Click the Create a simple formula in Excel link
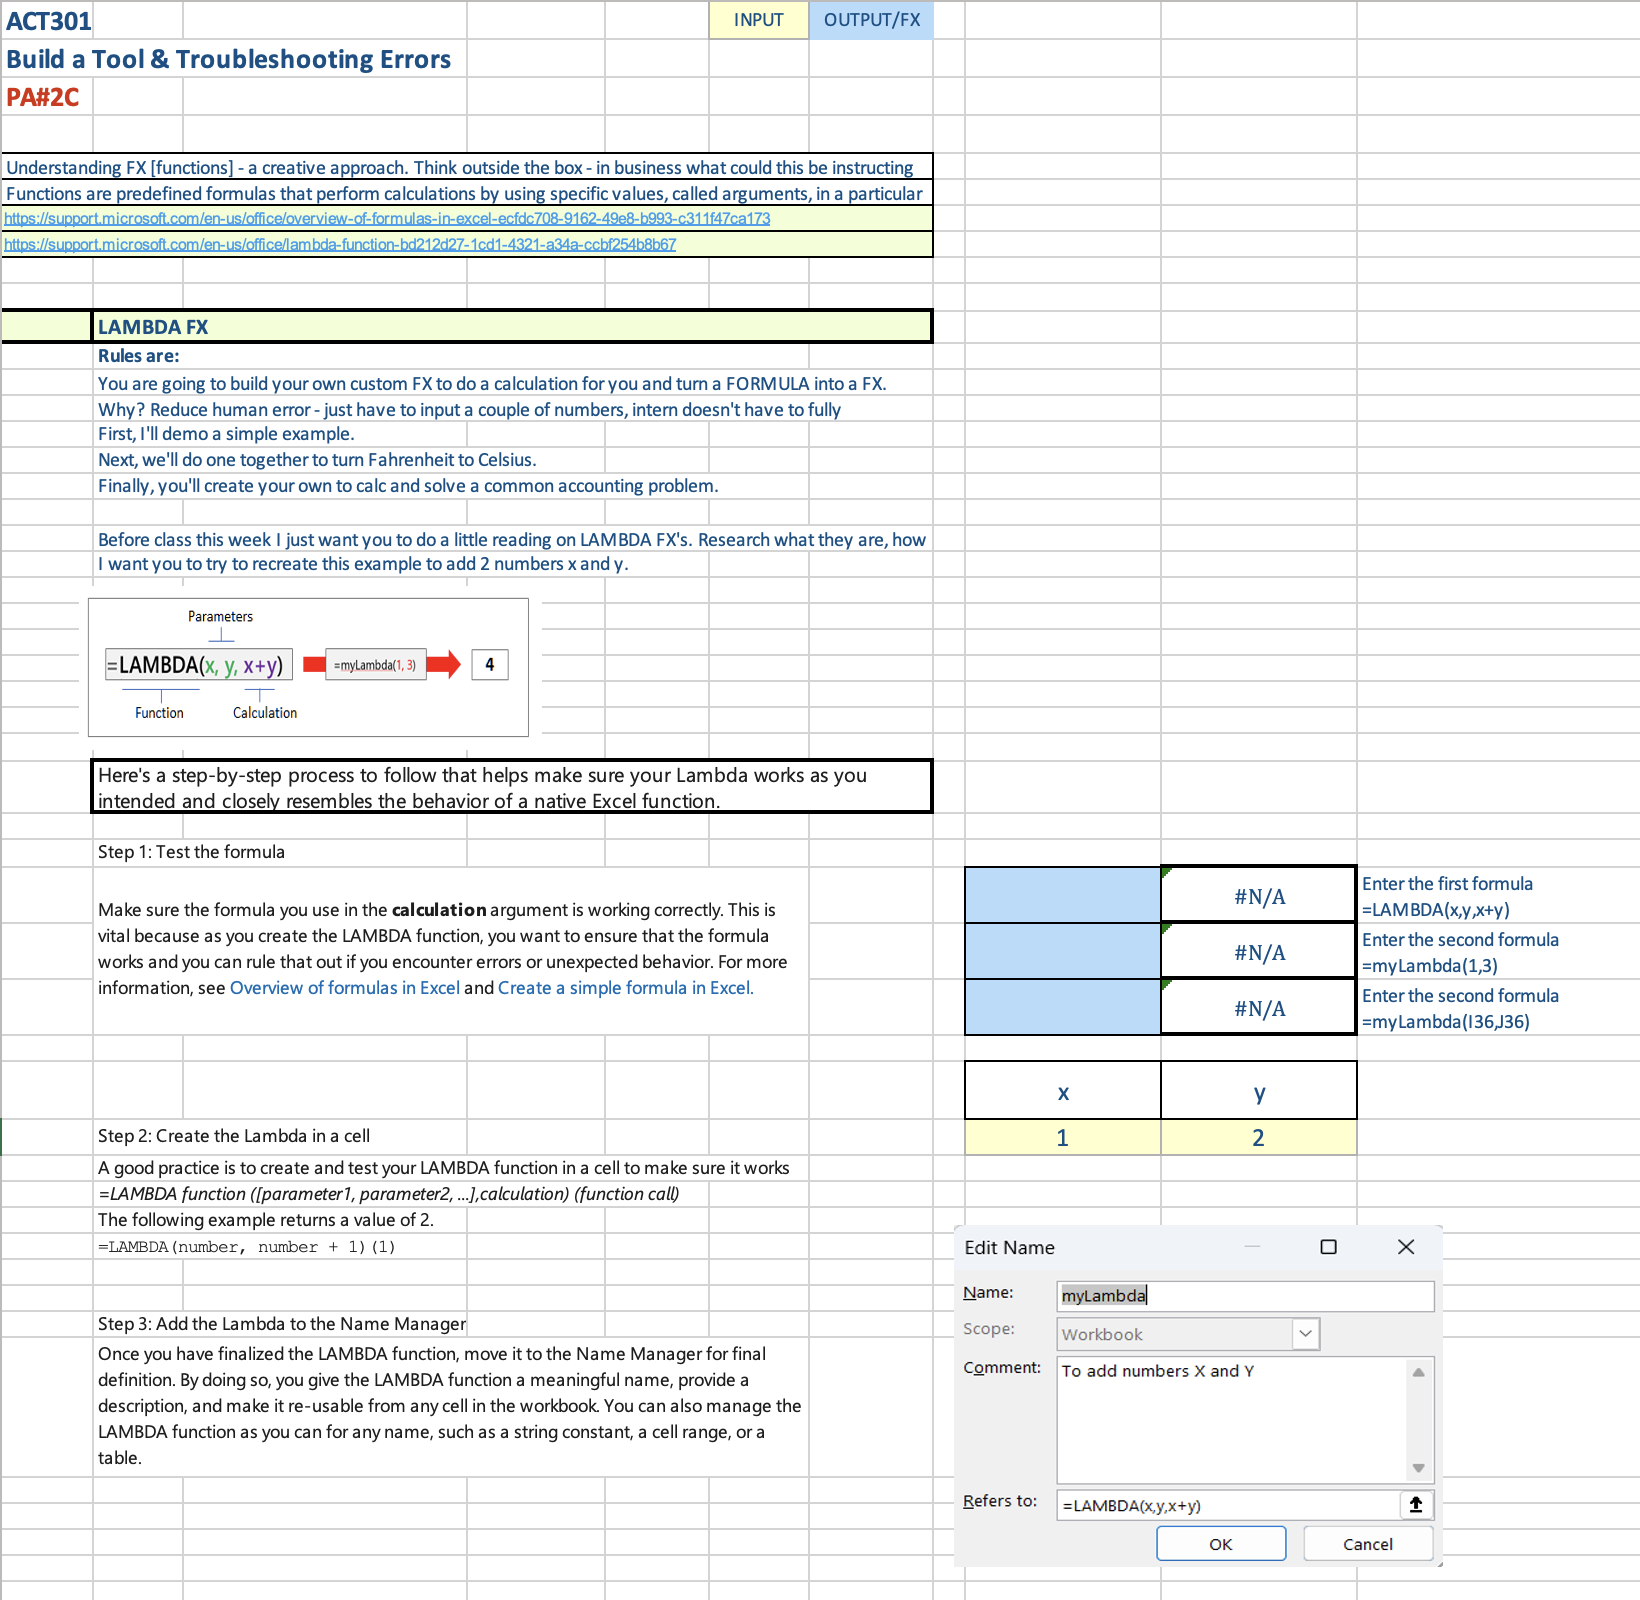 pos(626,987)
